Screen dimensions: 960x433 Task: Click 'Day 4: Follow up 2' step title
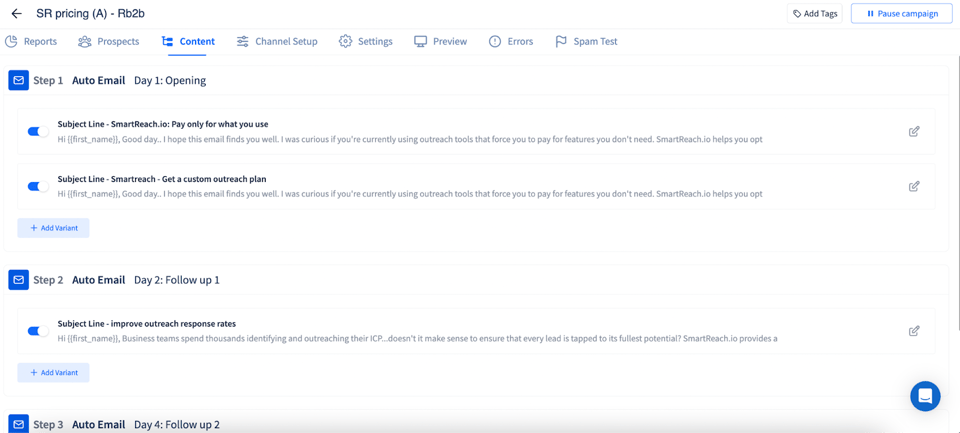click(177, 424)
